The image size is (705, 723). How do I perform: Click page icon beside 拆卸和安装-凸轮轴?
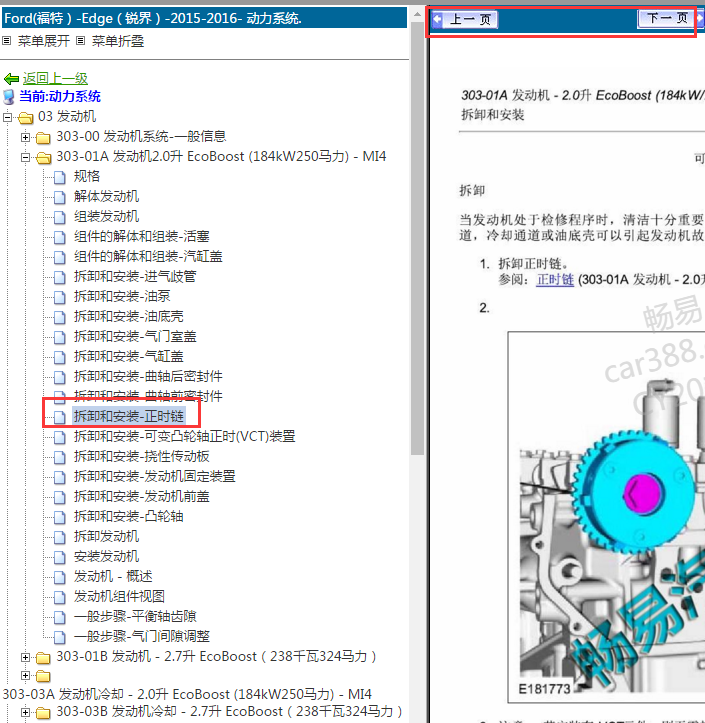(x=59, y=517)
